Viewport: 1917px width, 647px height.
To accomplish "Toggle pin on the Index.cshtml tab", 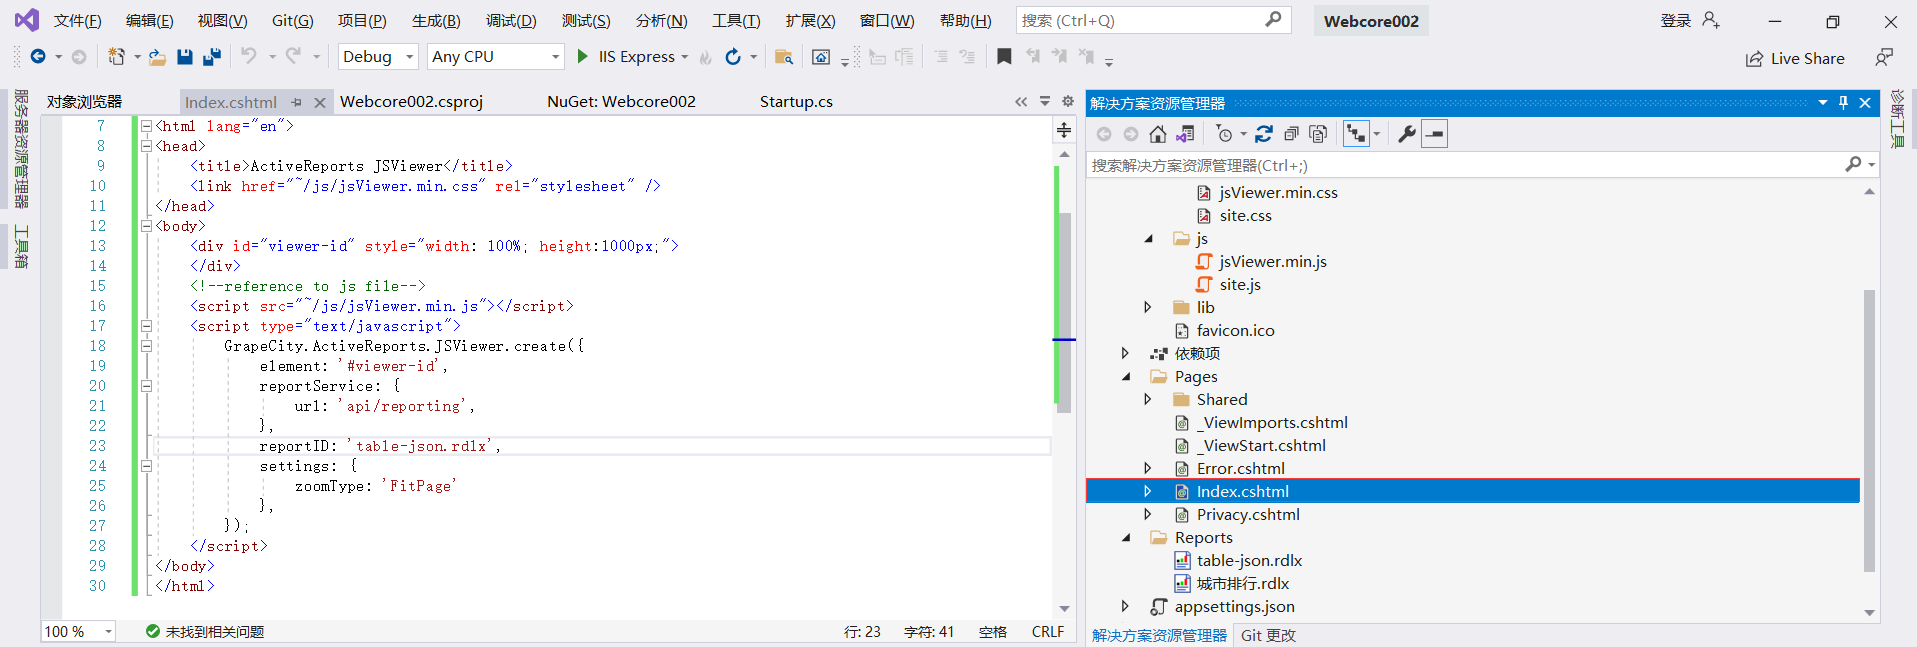I will (x=297, y=102).
